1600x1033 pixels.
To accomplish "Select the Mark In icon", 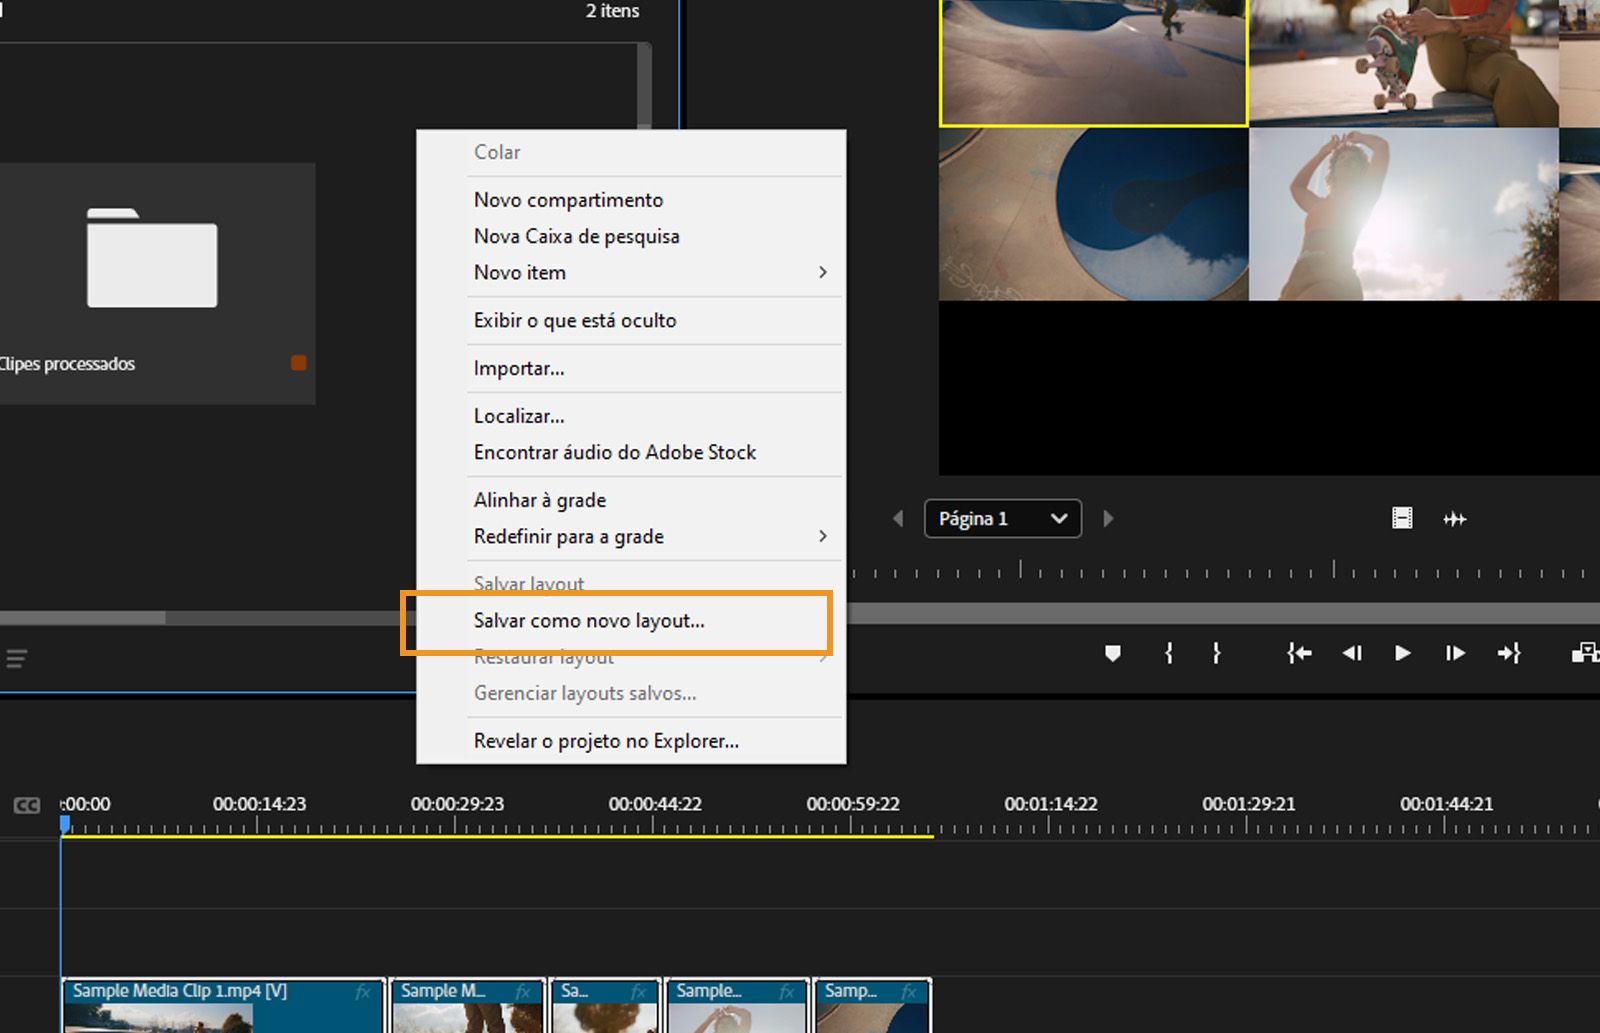I will pyautogui.click(x=1168, y=653).
